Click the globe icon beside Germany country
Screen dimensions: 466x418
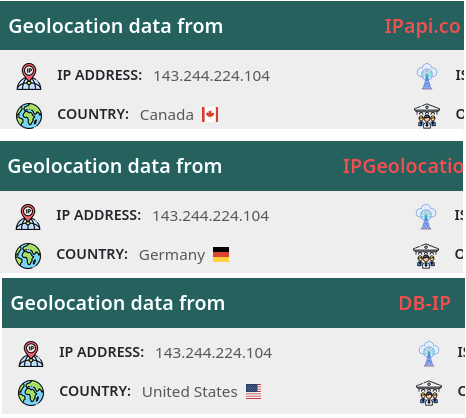(28, 256)
